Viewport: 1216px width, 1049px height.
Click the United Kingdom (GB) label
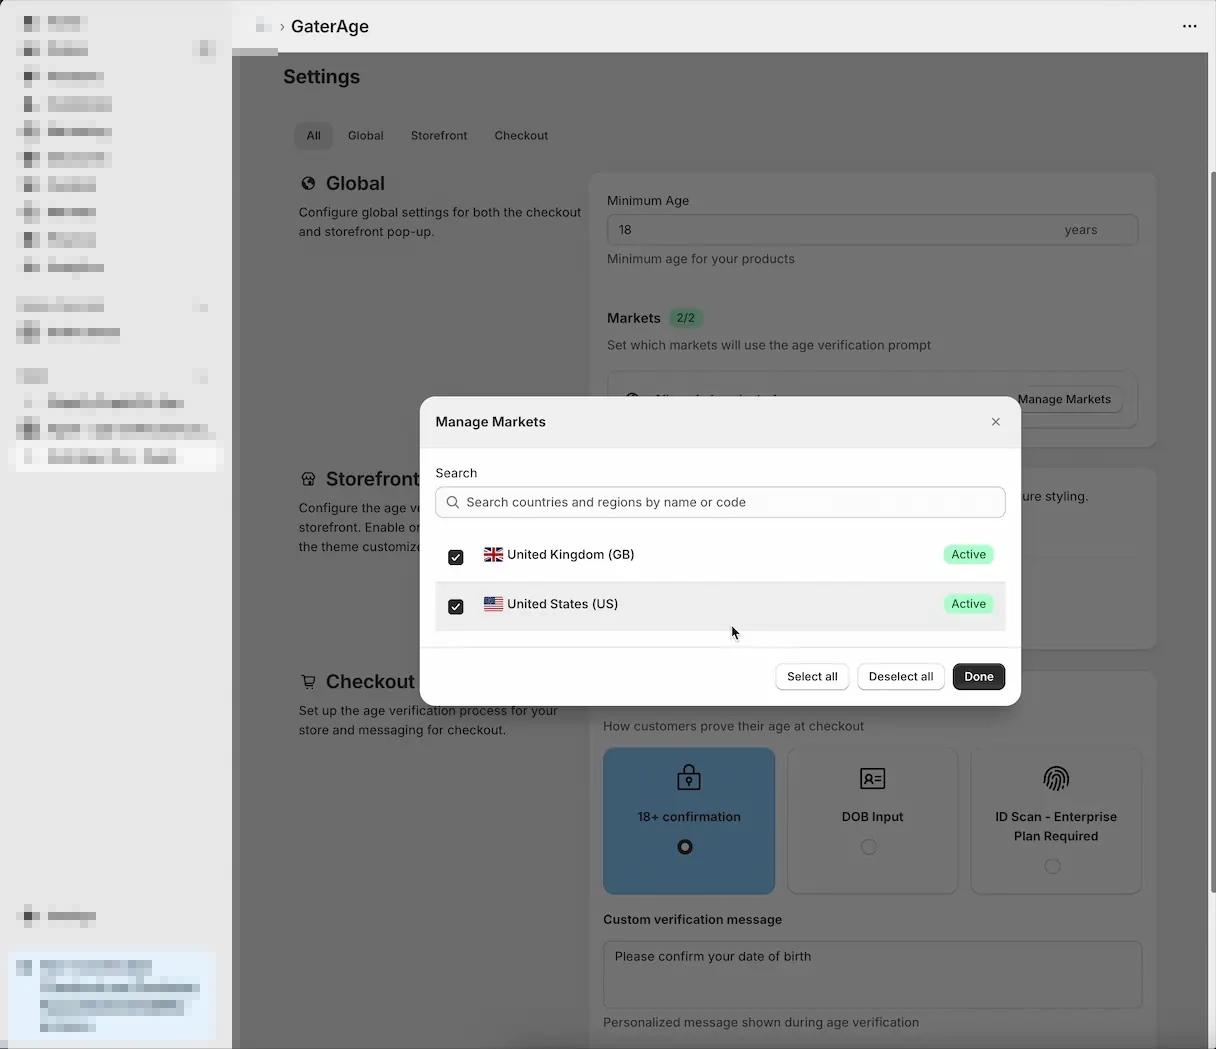pyautogui.click(x=571, y=554)
